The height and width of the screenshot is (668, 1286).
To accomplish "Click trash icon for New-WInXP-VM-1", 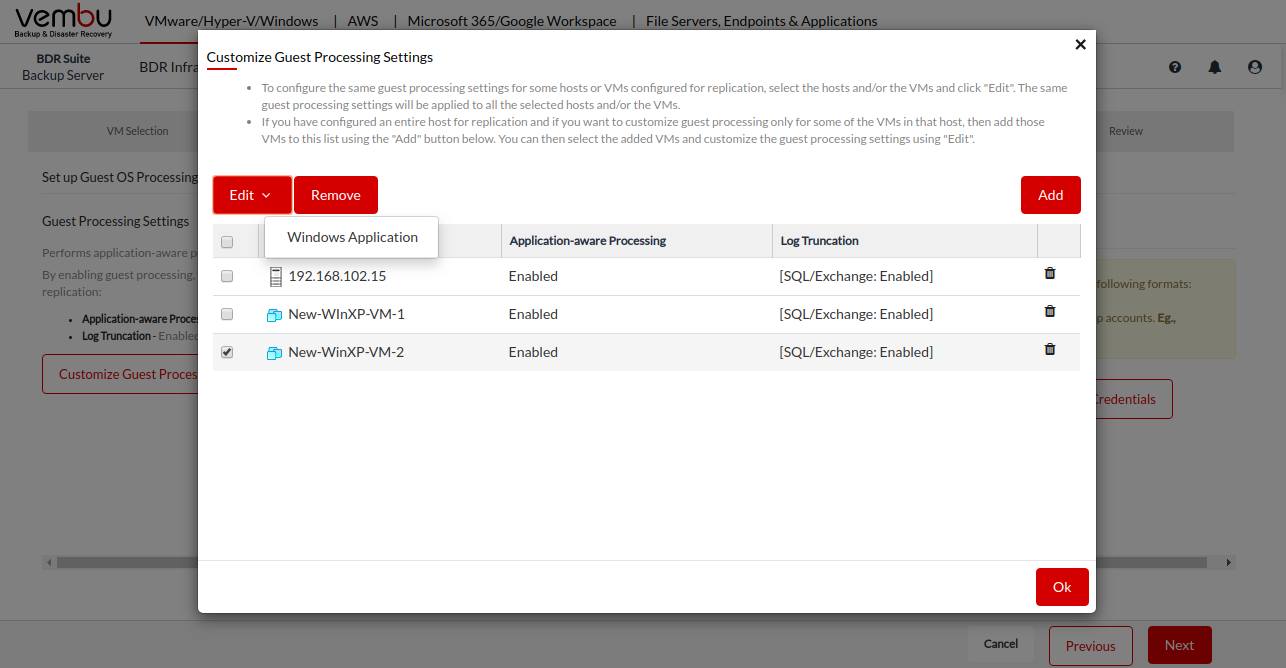I will click(1049, 311).
